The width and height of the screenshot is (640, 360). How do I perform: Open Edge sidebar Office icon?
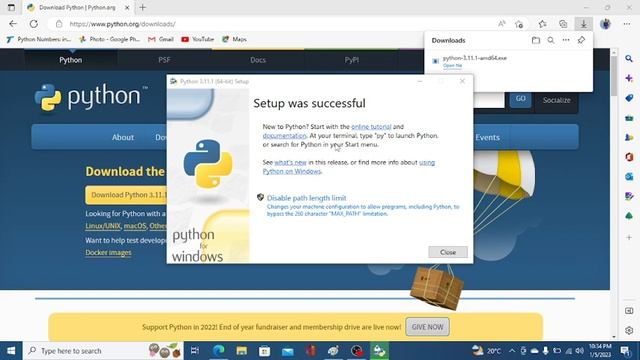point(629,157)
